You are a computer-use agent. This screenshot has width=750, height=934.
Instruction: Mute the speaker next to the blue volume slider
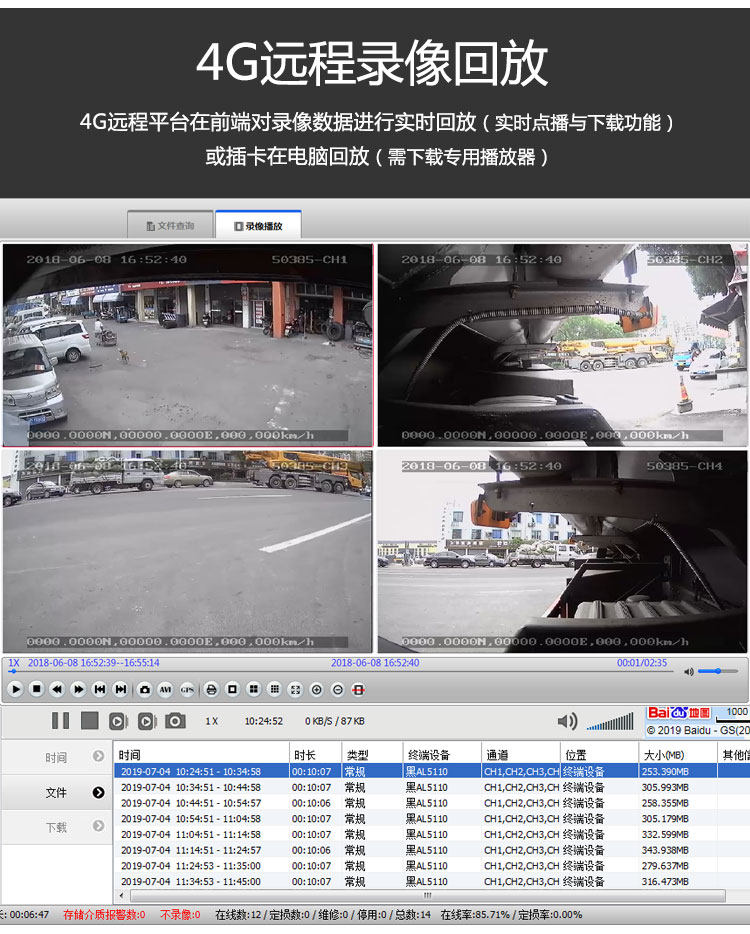point(689,671)
